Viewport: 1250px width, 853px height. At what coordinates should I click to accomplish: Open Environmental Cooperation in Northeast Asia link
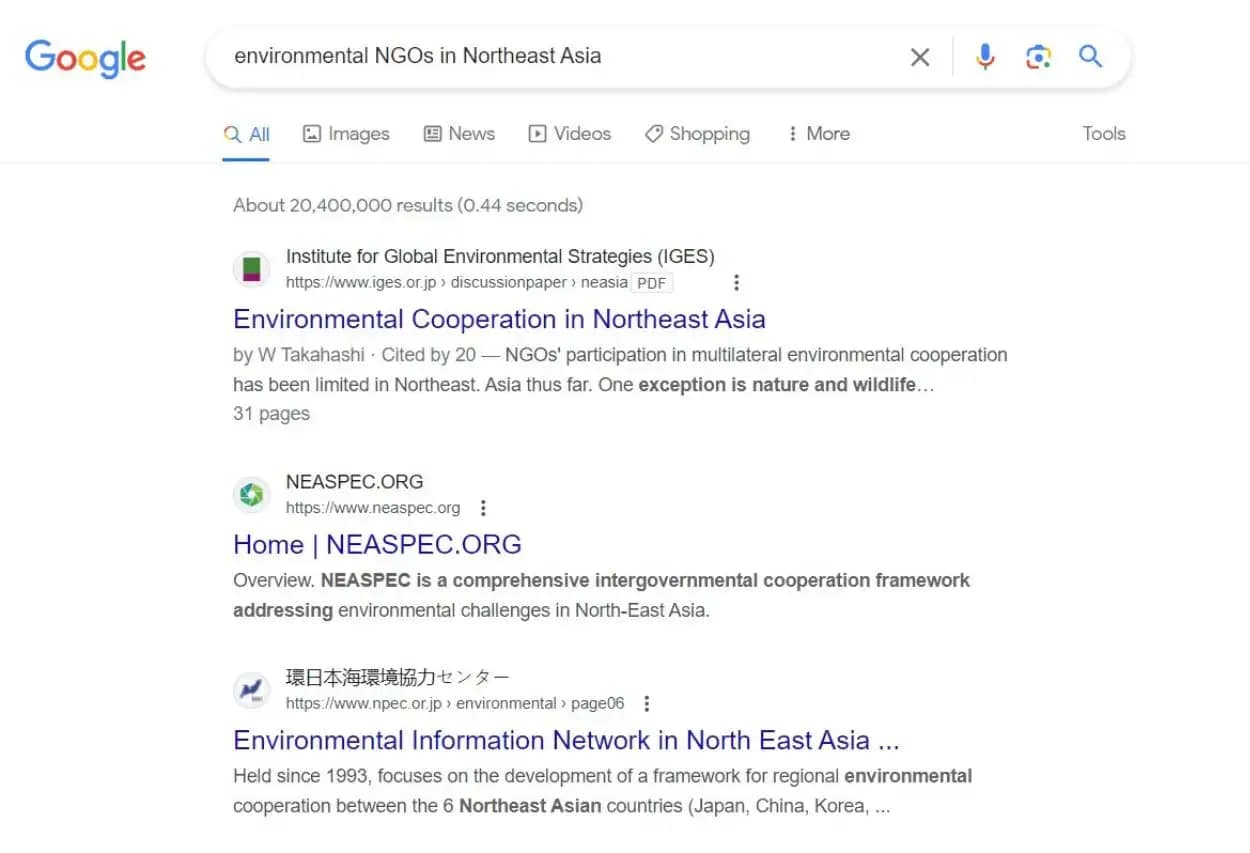point(499,319)
